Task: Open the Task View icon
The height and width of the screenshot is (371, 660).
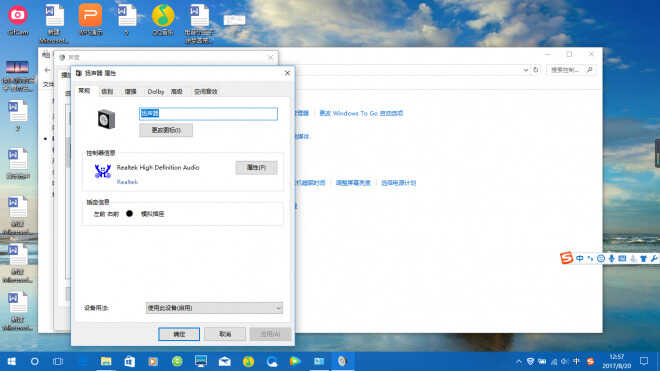Action: click(x=58, y=361)
